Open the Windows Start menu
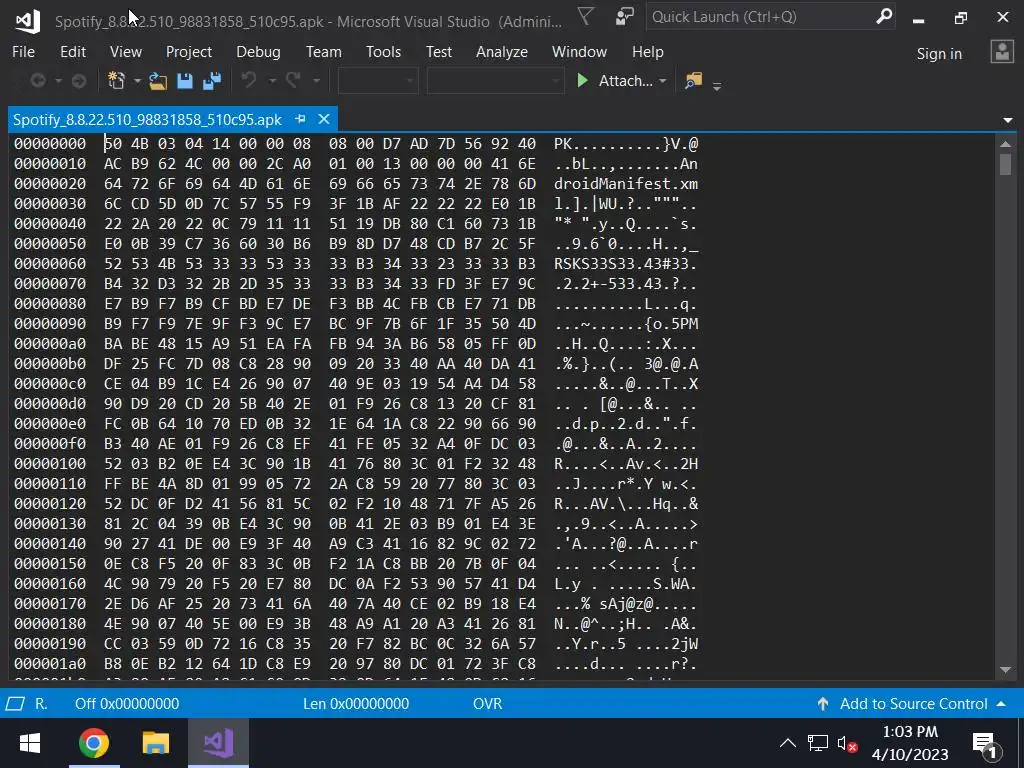 [30, 743]
